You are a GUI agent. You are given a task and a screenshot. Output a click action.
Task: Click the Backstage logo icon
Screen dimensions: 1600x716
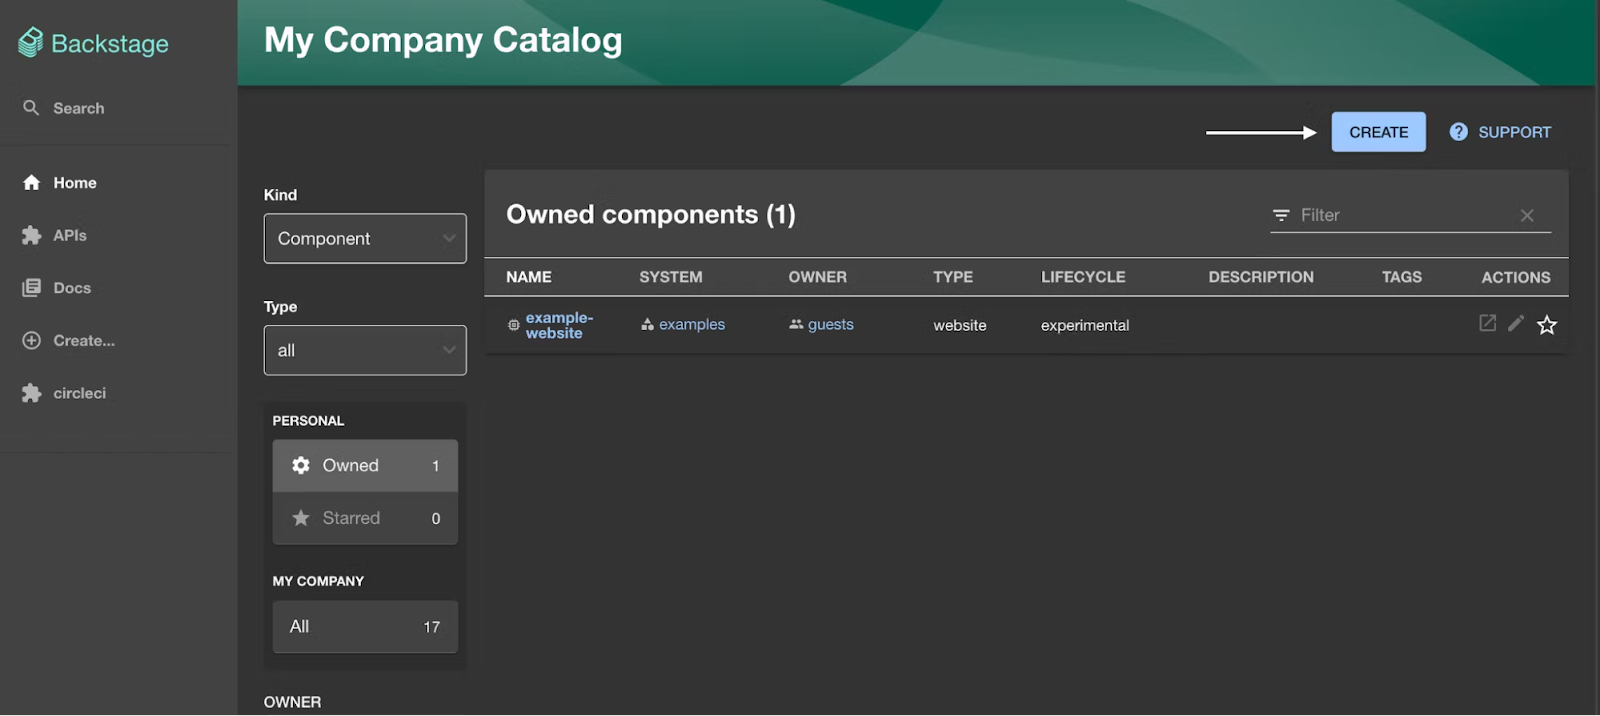click(x=31, y=42)
